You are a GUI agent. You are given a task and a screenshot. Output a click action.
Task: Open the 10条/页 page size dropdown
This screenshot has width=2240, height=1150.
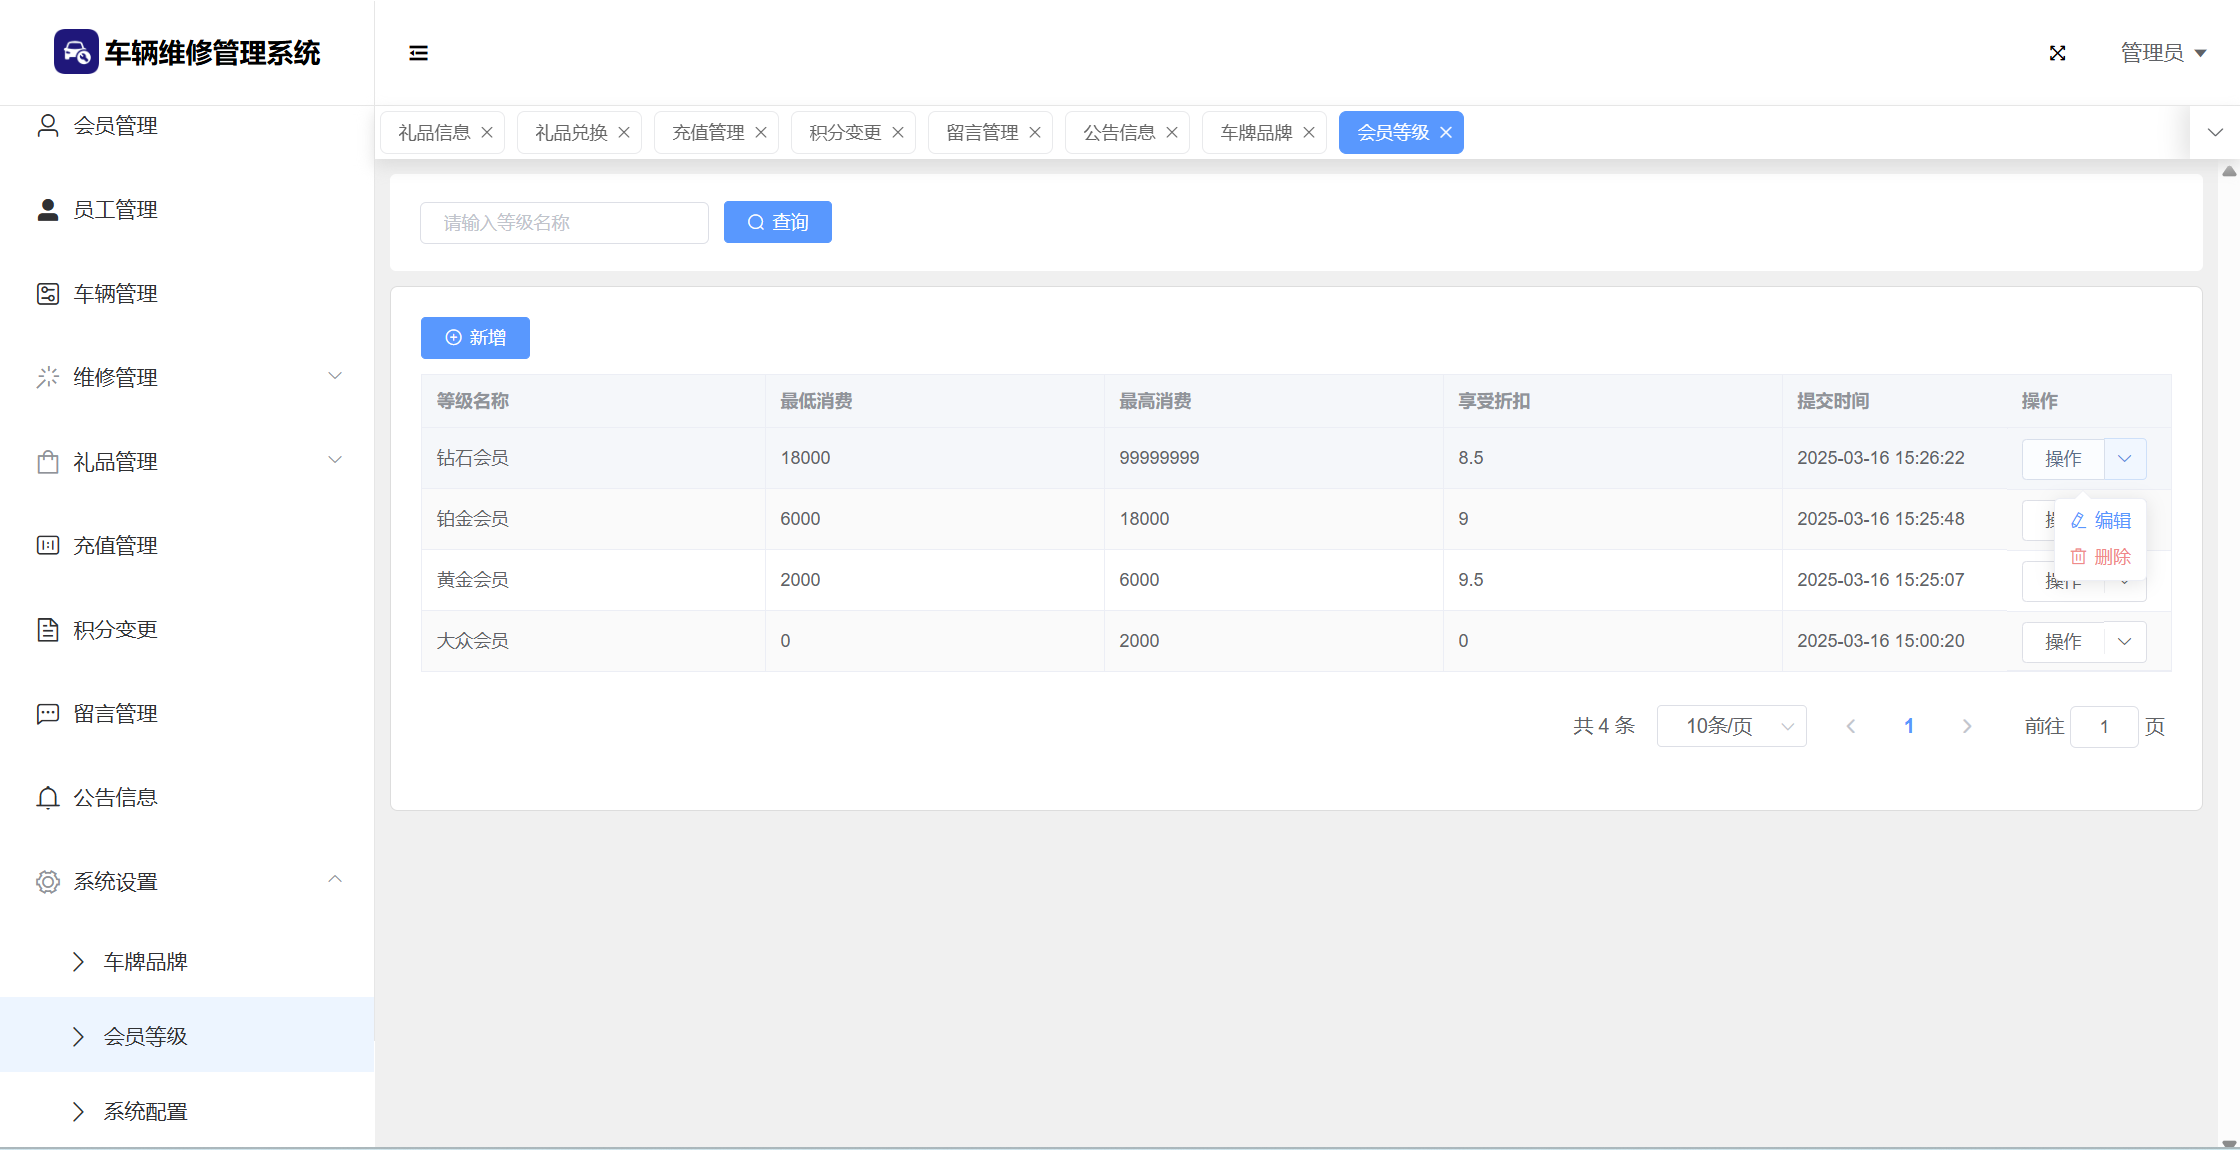click(1731, 726)
